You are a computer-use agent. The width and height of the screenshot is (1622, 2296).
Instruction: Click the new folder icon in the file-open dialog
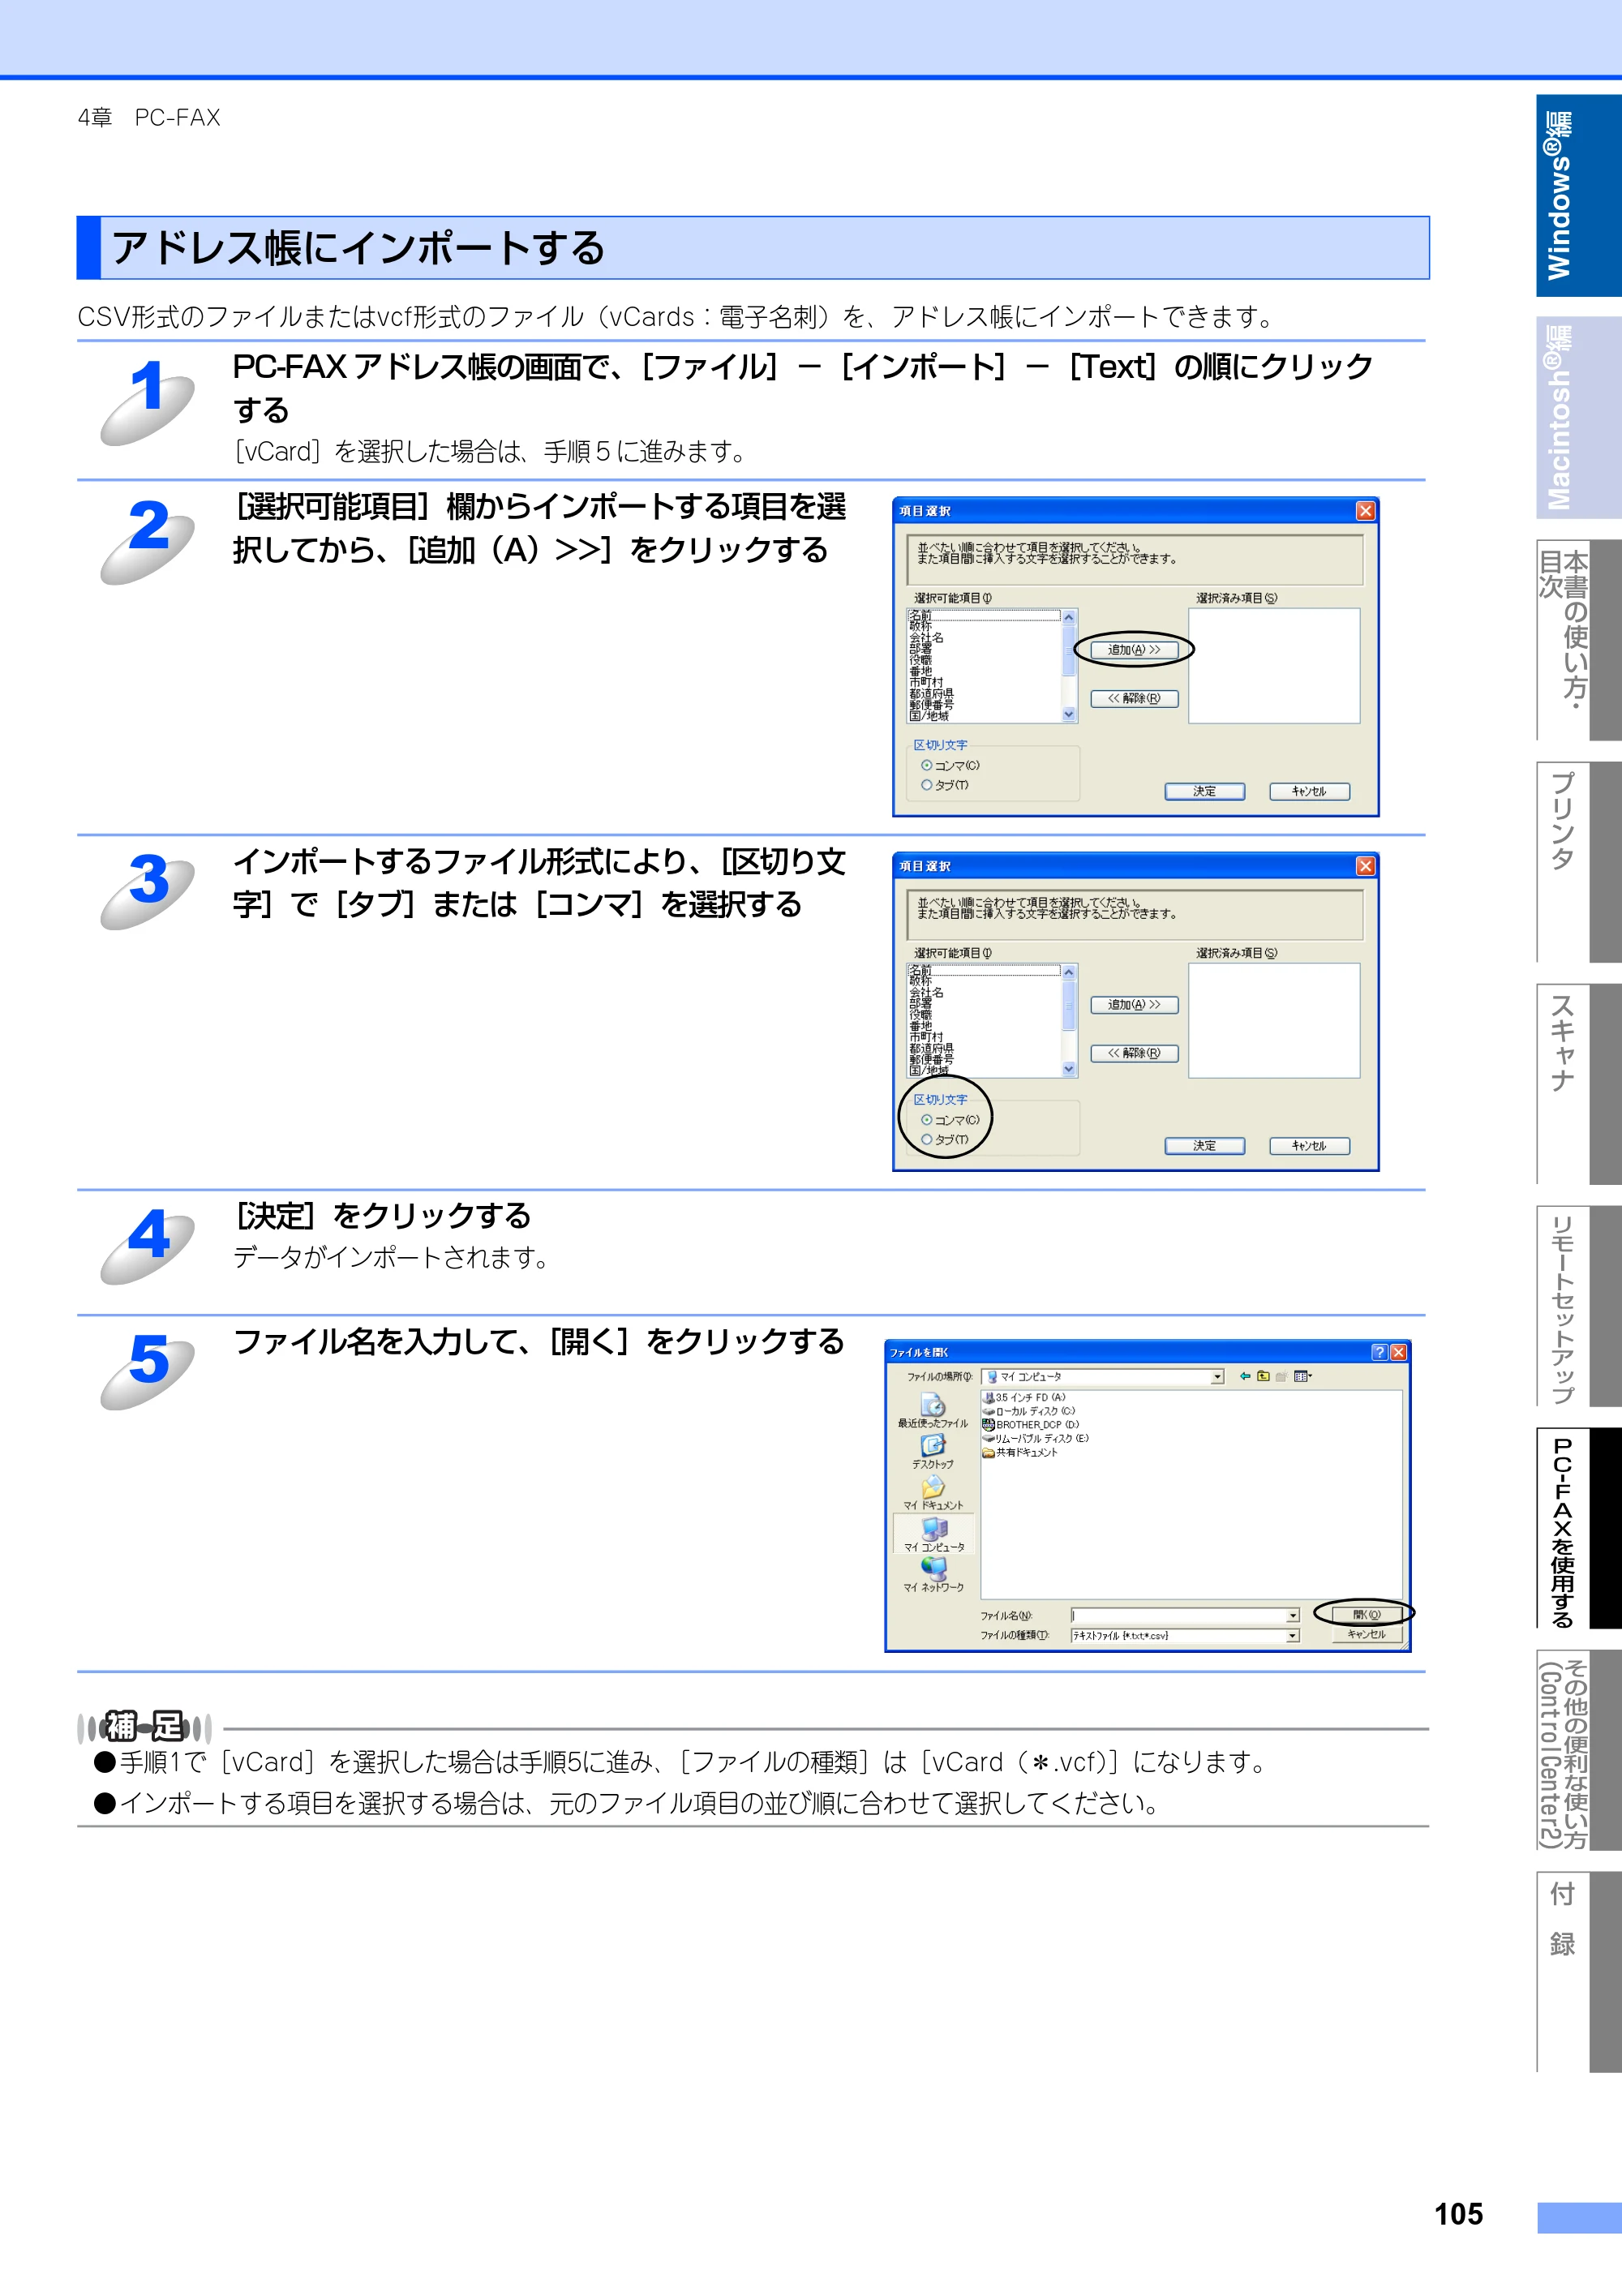(1281, 1376)
